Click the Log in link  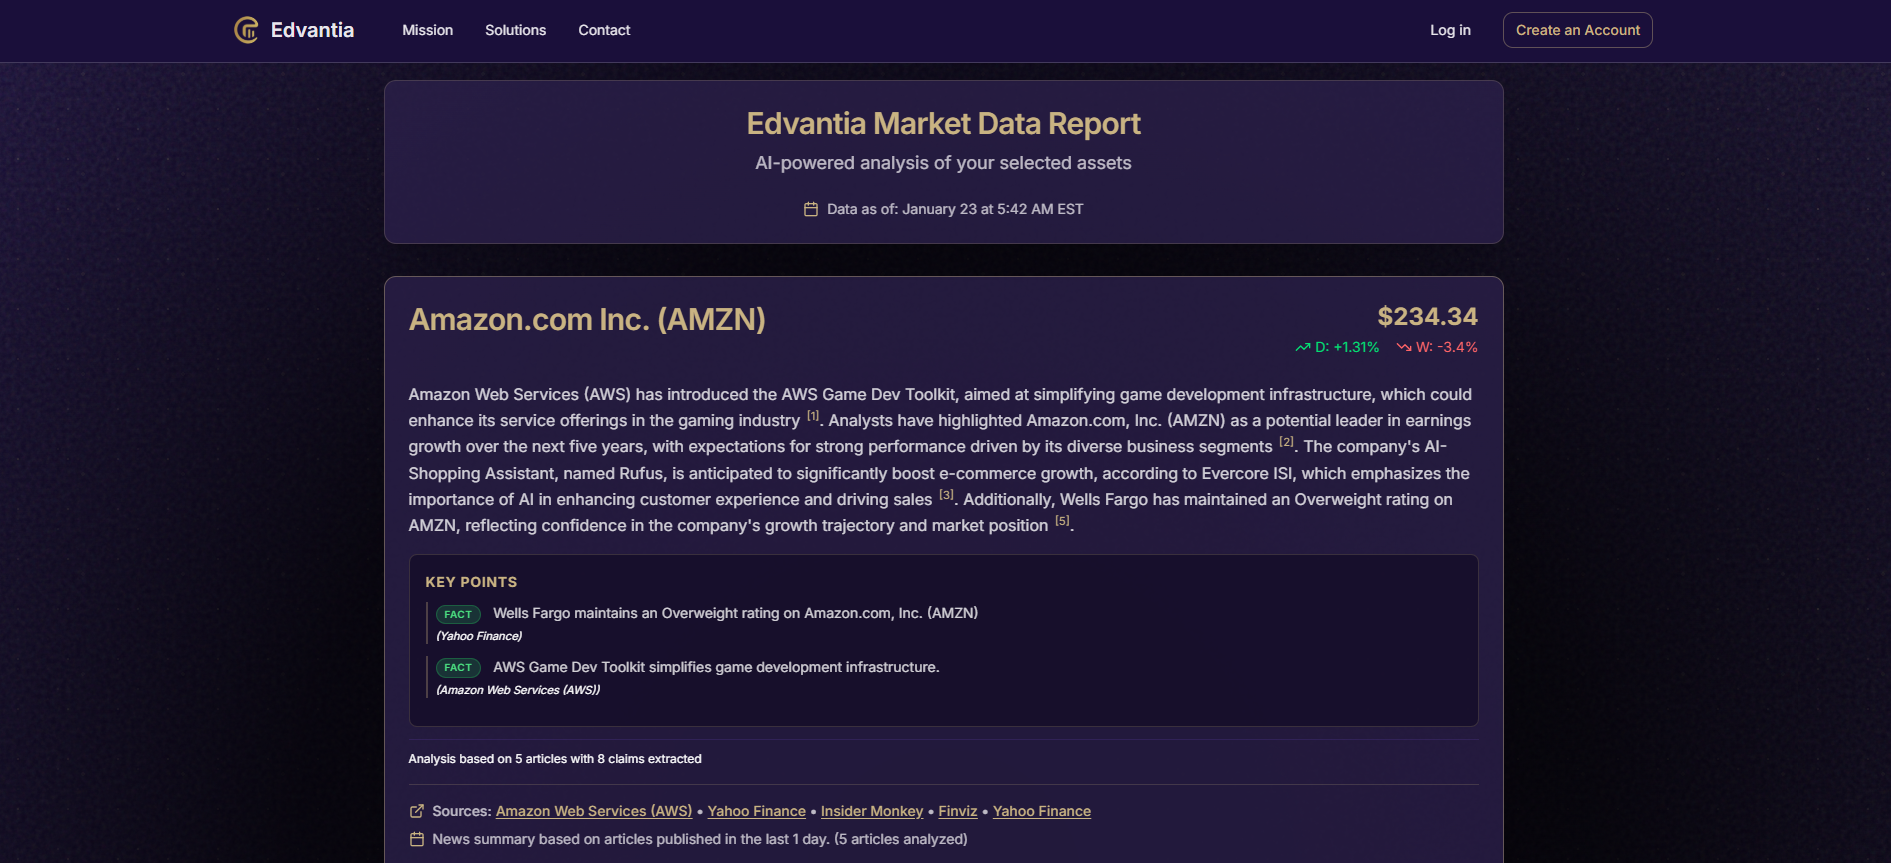(1450, 30)
